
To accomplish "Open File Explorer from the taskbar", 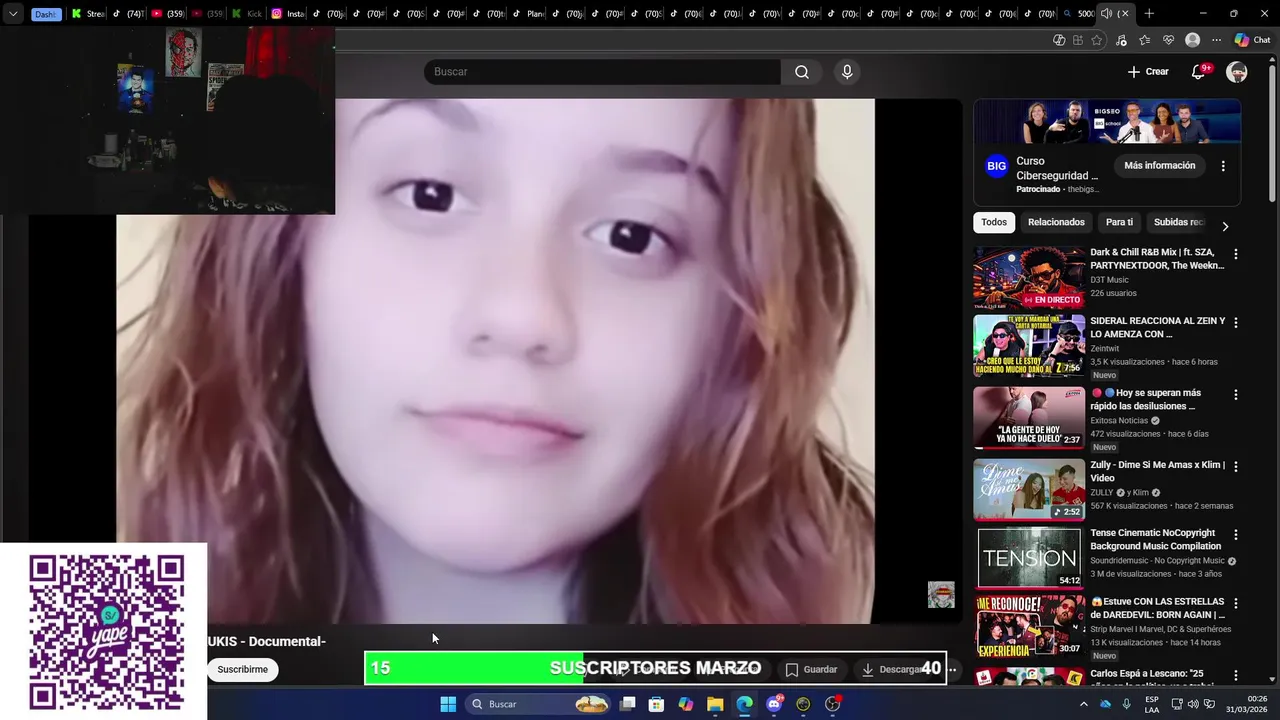I will pyautogui.click(x=715, y=704).
